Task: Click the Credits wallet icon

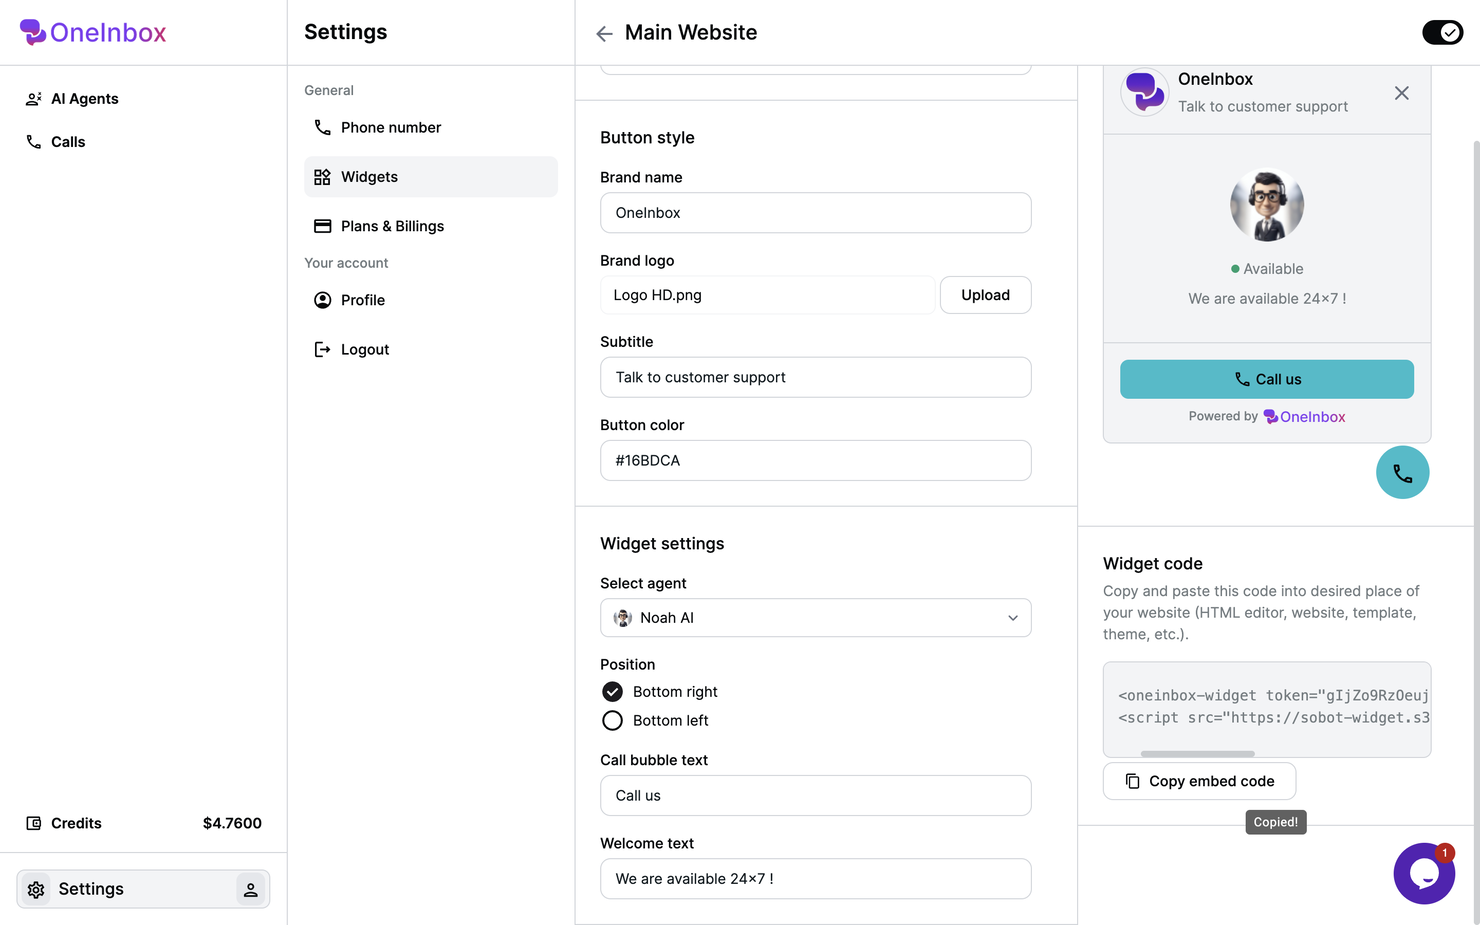Action: (34, 823)
